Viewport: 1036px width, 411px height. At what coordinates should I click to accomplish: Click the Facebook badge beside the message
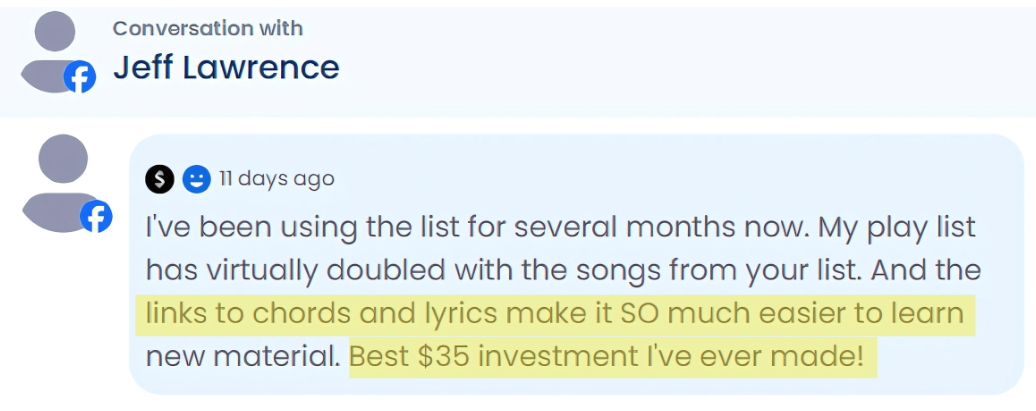pos(96,216)
